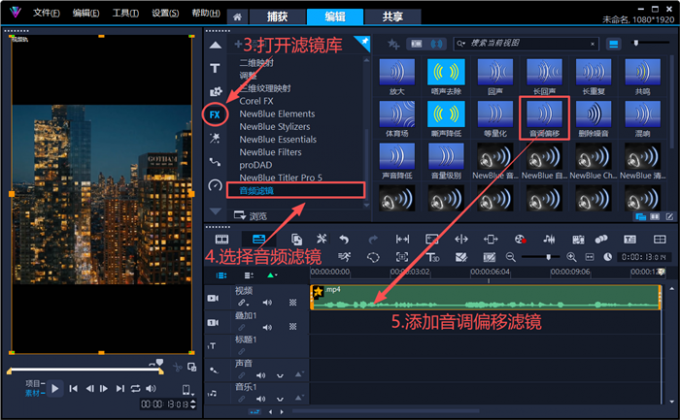The image size is (680, 420).
Task: Switch to the 共享 Share tab
Action: tap(392, 17)
